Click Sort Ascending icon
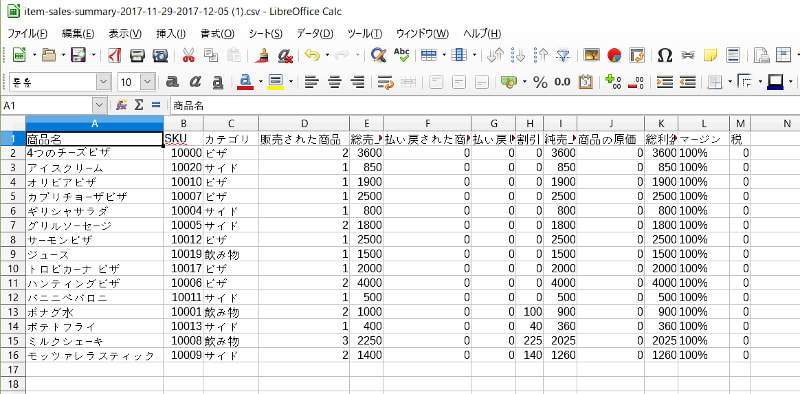The width and height of the screenshot is (800, 394). click(x=518, y=55)
